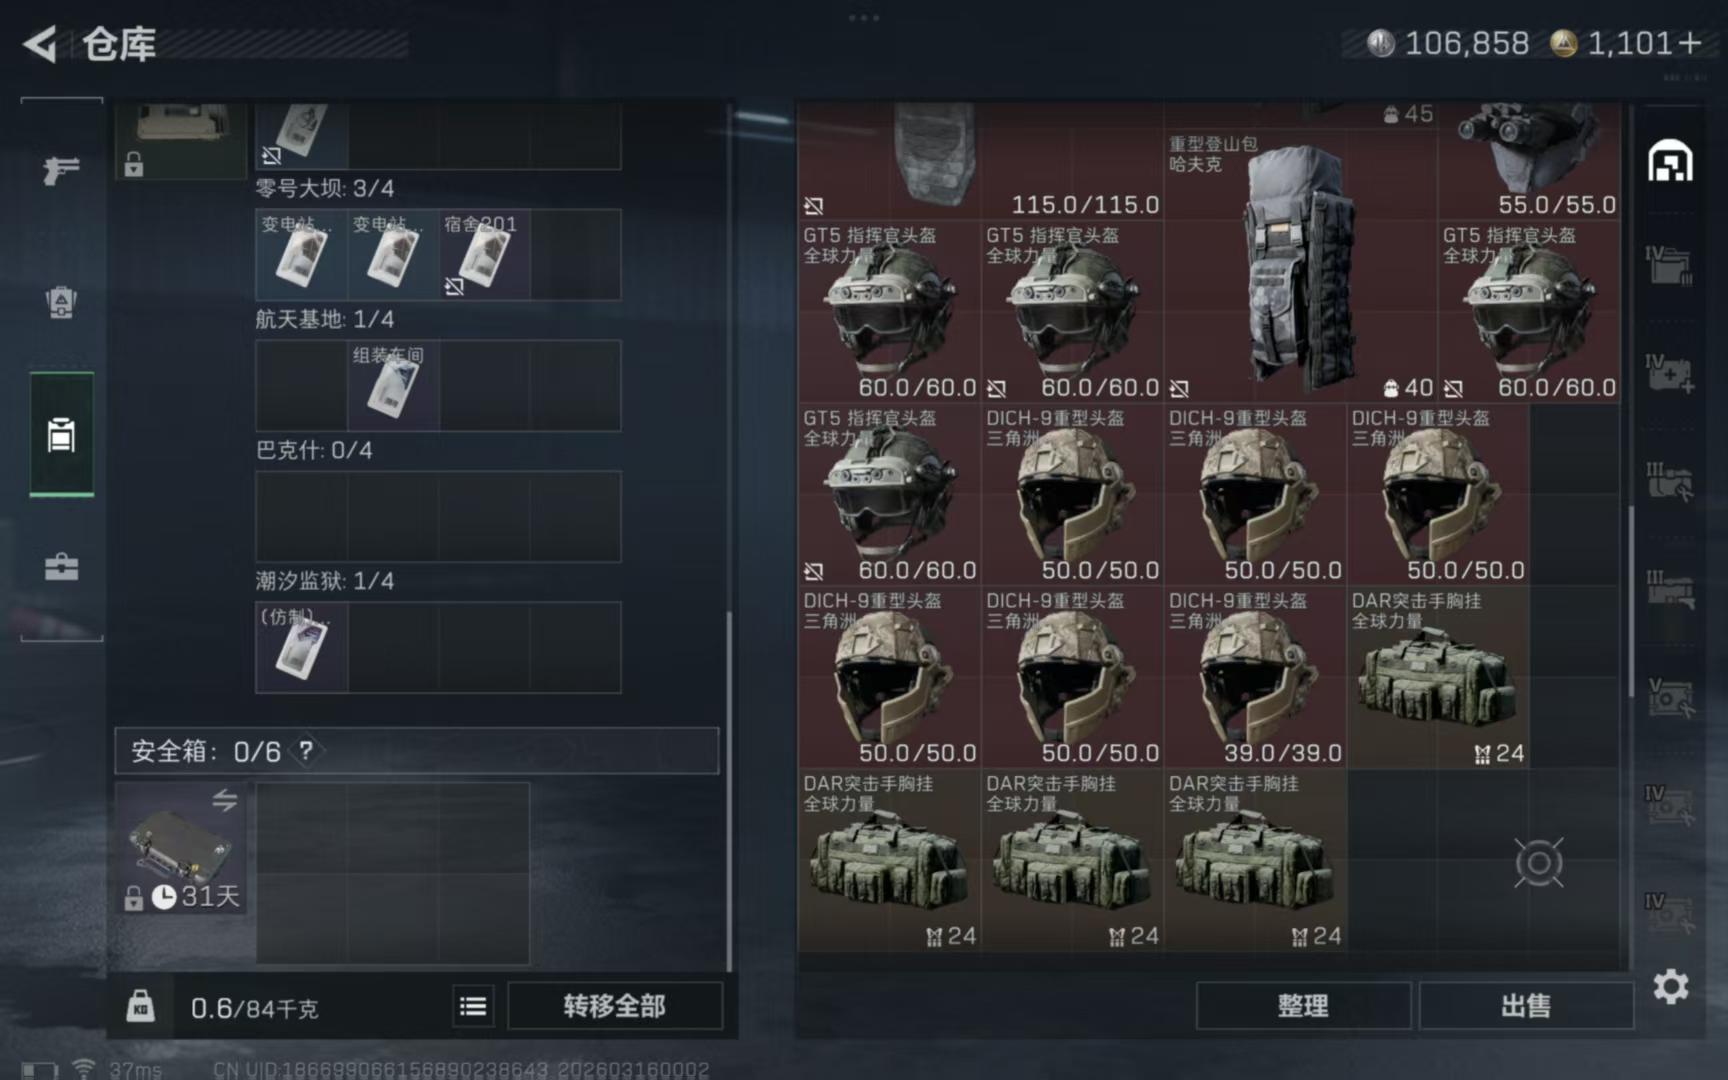Open the medical kit plus storage tab
This screenshot has height=1080, width=1728.
(1670, 373)
